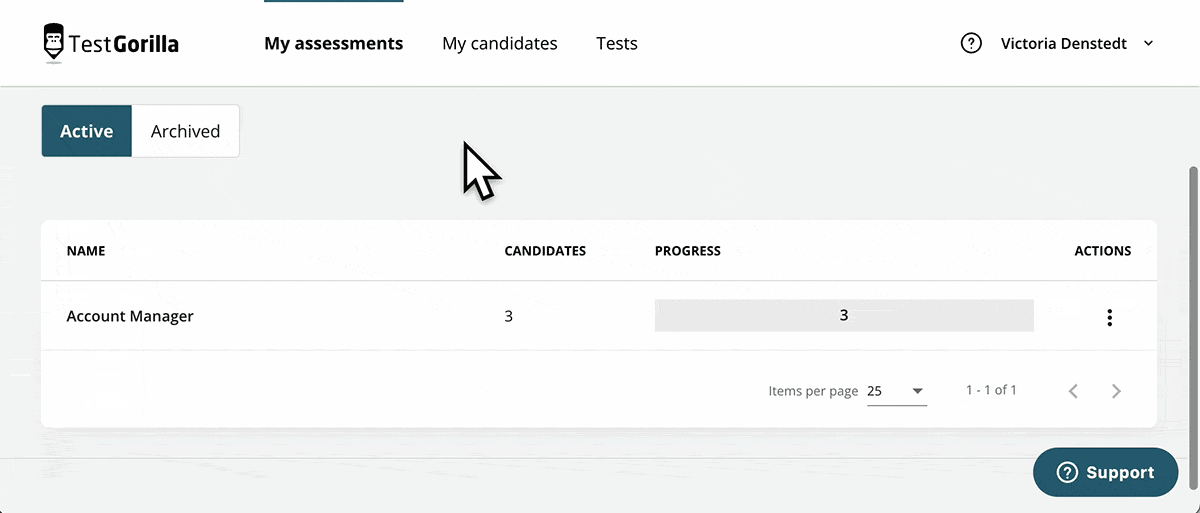Select the My assessments tab
This screenshot has width=1200, height=513.
(x=334, y=43)
